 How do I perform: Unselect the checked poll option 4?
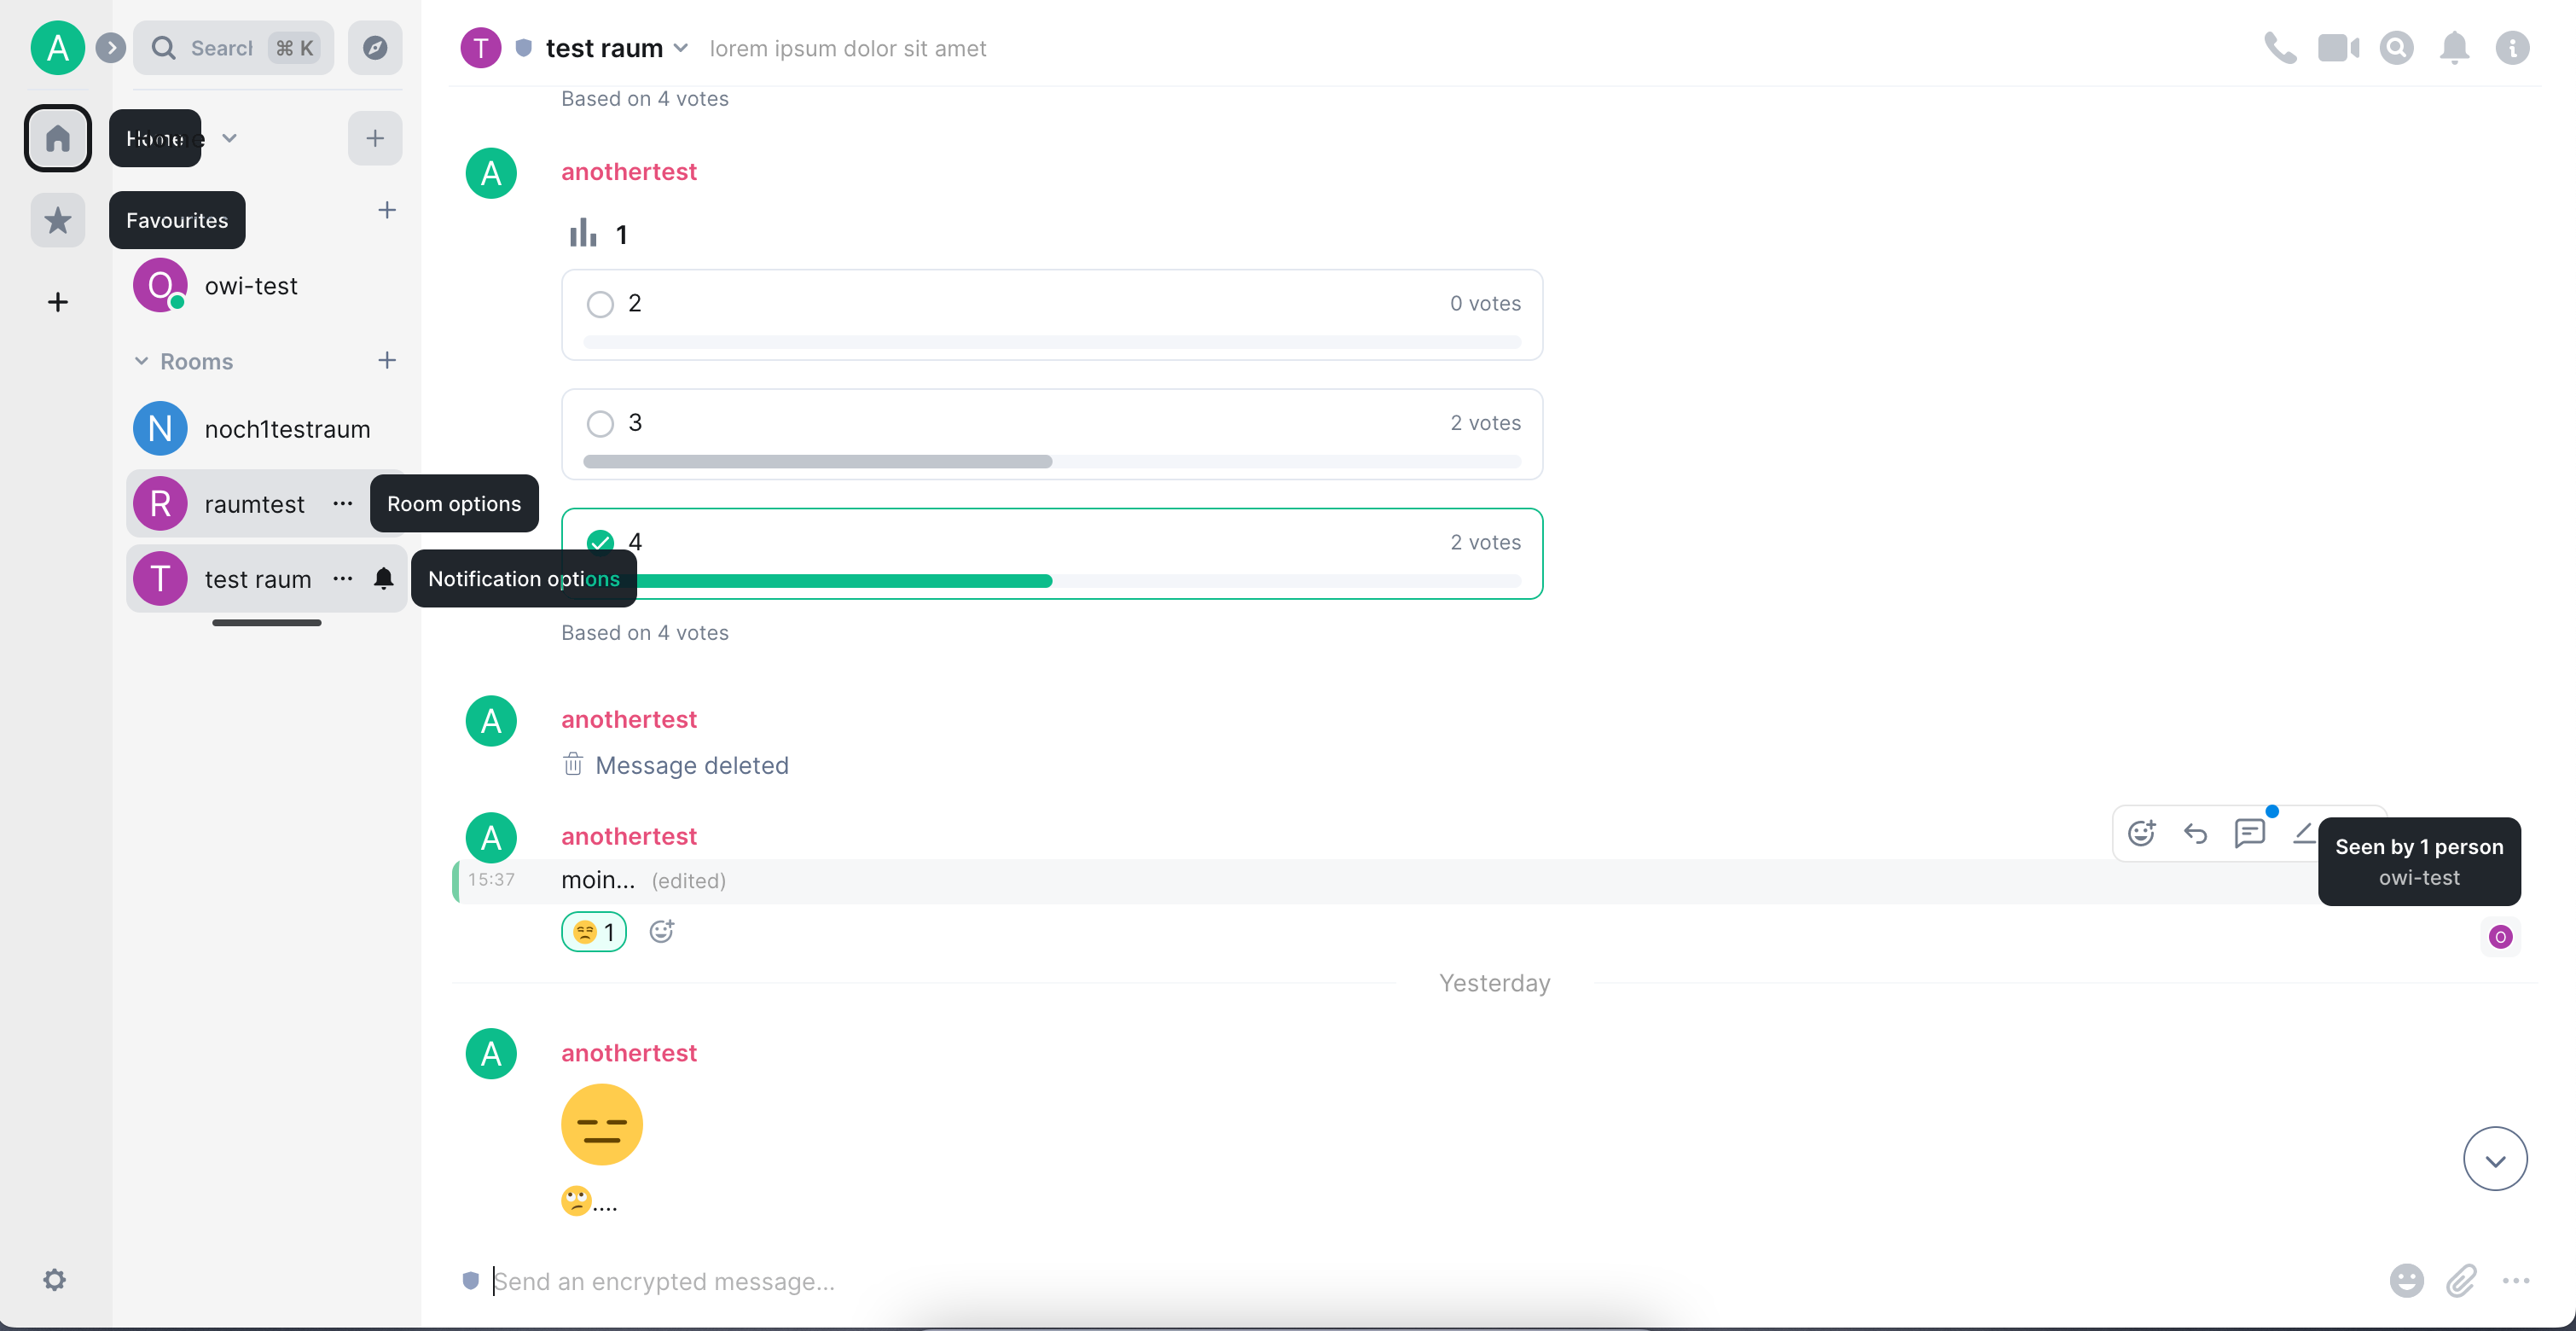599,541
